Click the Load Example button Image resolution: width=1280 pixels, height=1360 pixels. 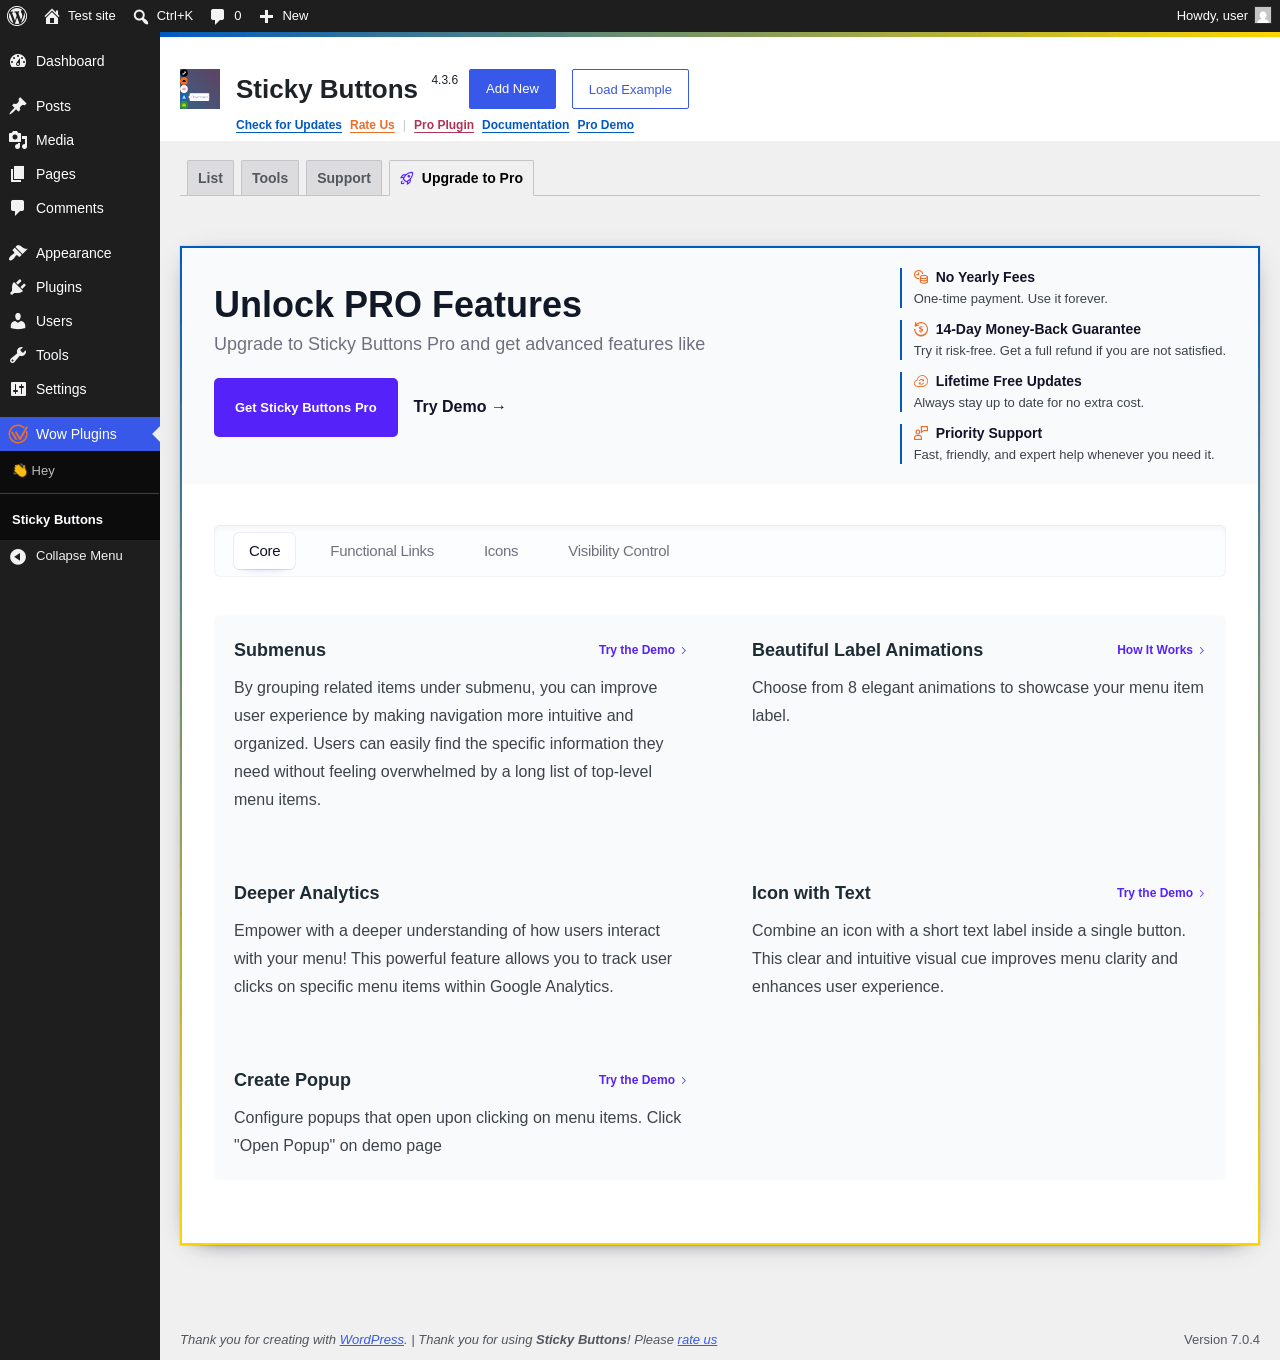pos(630,89)
